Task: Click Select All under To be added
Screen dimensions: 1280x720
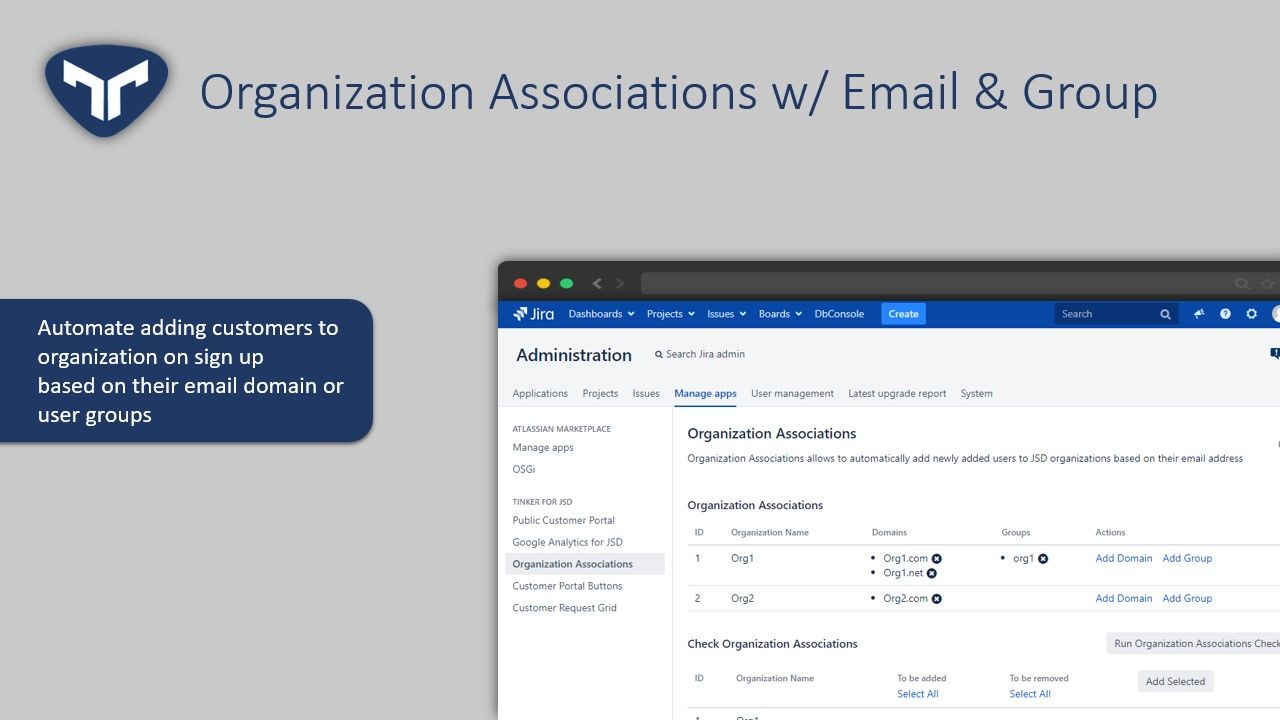Action: point(917,694)
